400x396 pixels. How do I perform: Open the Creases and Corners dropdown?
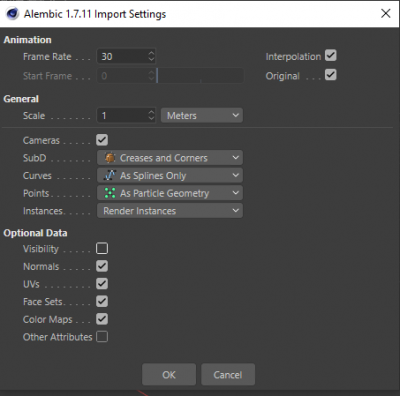click(170, 158)
